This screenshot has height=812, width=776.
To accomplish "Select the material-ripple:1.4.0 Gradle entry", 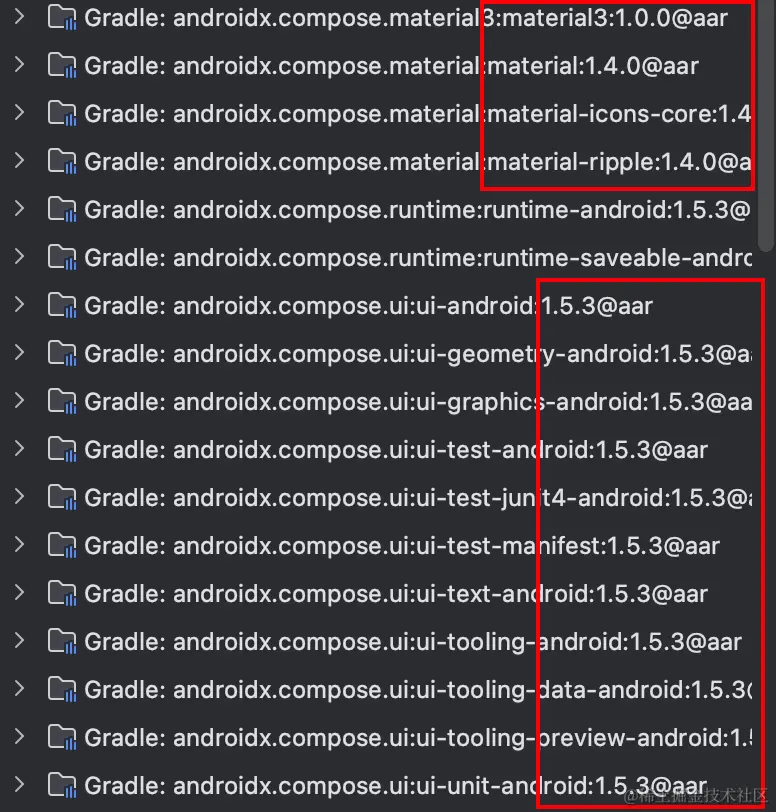I will pos(418,163).
